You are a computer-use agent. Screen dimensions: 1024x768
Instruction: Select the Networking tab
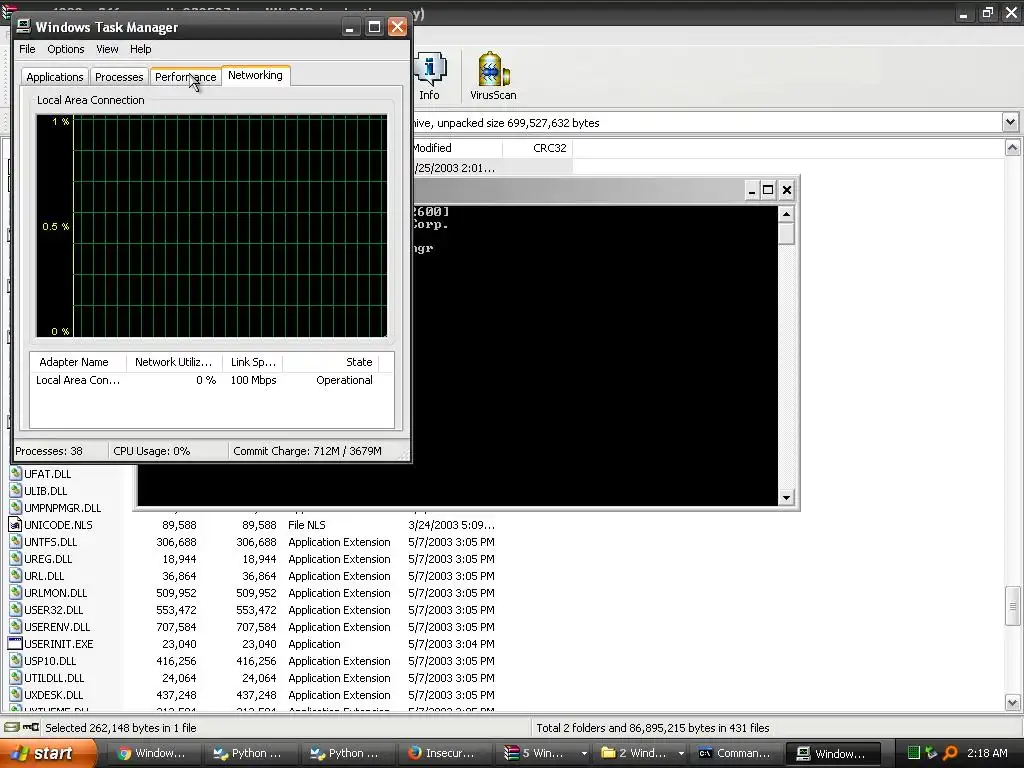[255, 75]
